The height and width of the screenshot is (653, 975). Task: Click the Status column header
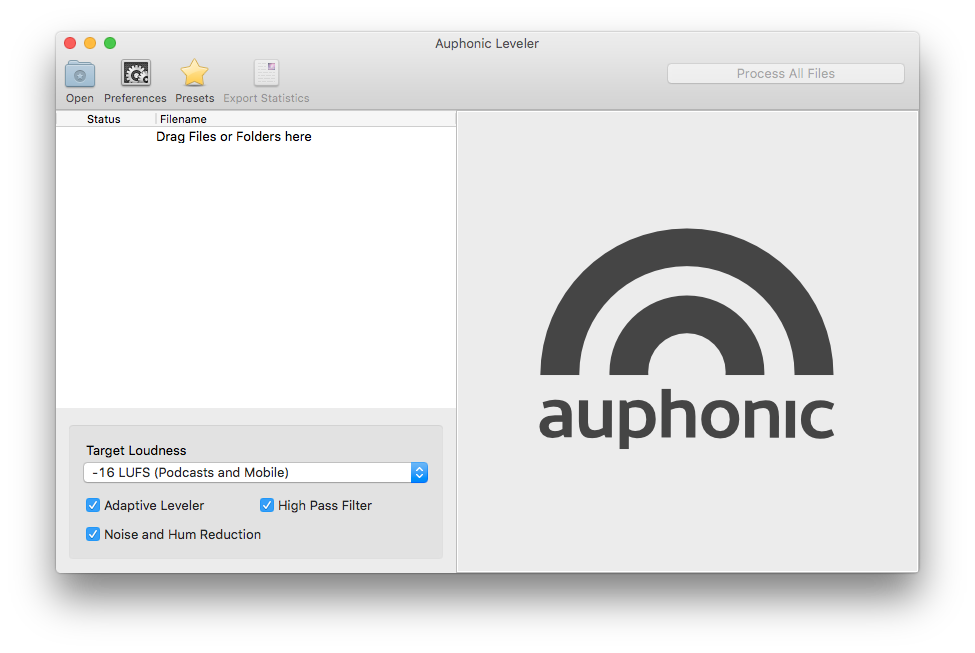pyautogui.click(x=104, y=119)
